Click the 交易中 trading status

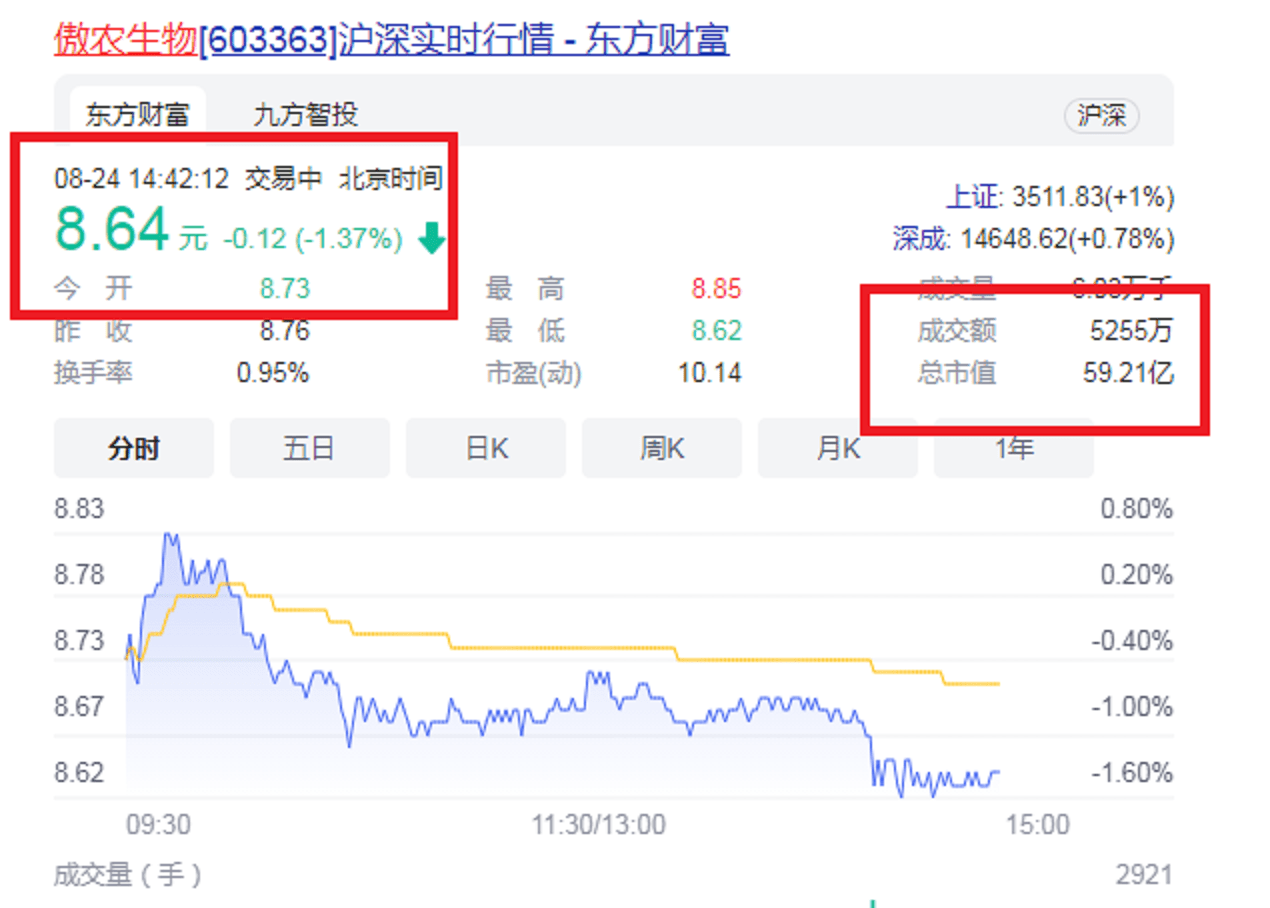pos(283,179)
